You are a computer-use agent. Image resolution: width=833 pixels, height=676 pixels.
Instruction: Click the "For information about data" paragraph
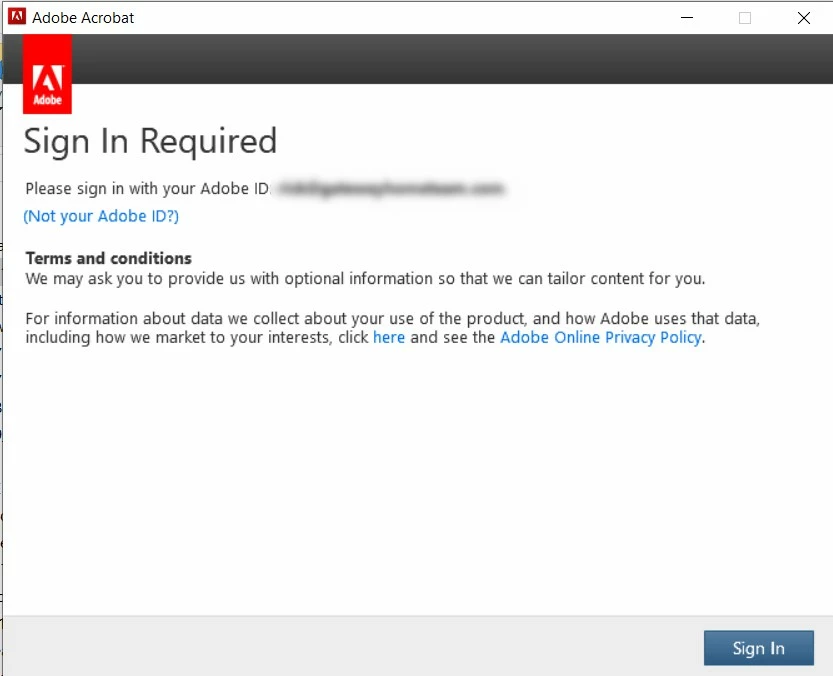pyautogui.click(x=393, y=328)
